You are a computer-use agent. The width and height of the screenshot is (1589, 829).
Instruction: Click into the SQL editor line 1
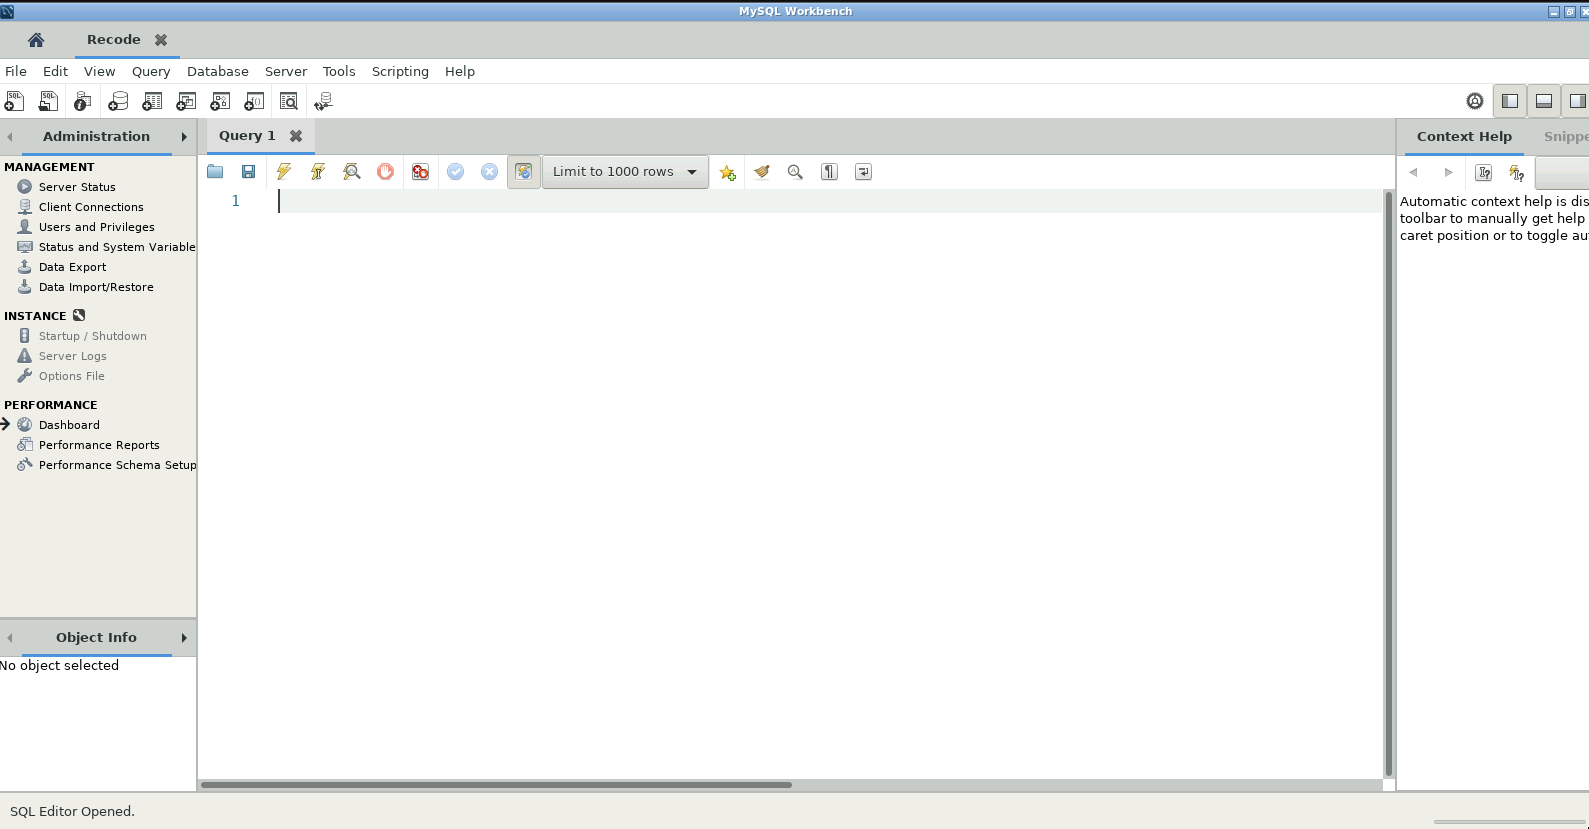click(830, 201)
